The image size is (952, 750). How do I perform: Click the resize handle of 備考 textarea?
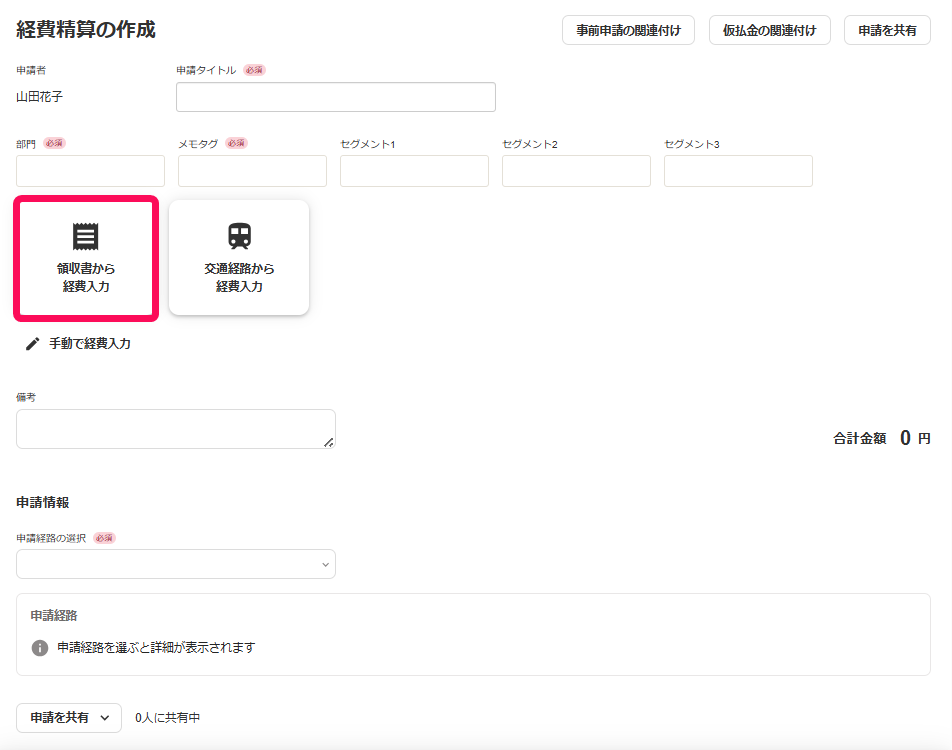coord(328,443)
